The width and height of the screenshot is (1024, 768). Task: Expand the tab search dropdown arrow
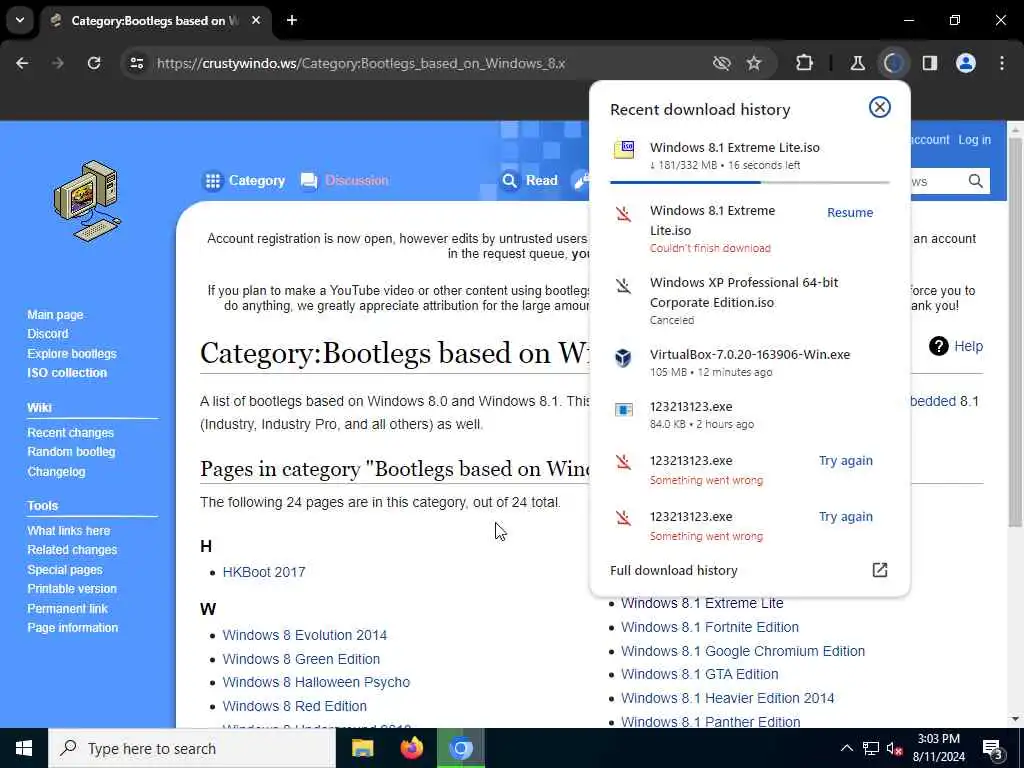20,20
